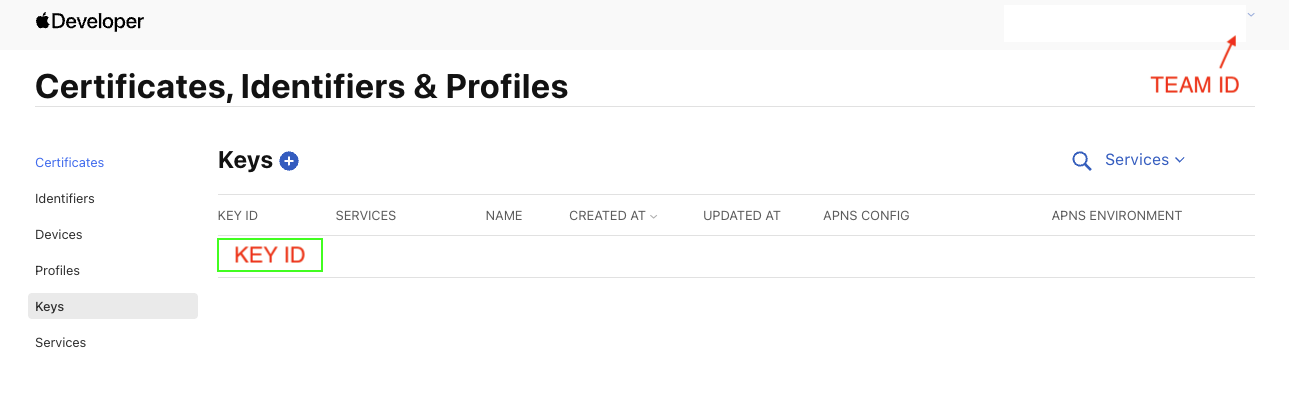Click the Name column header
Image resolution: width=1289 pixels, height=407 pixels.
click(504, 216)
